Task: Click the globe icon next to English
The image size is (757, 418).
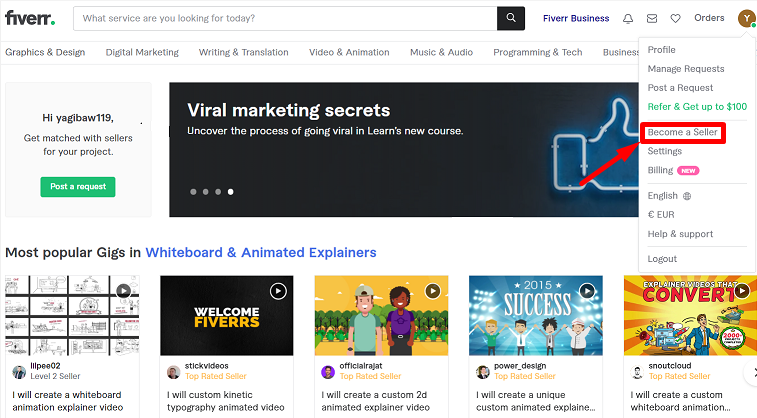Action: 687,196
